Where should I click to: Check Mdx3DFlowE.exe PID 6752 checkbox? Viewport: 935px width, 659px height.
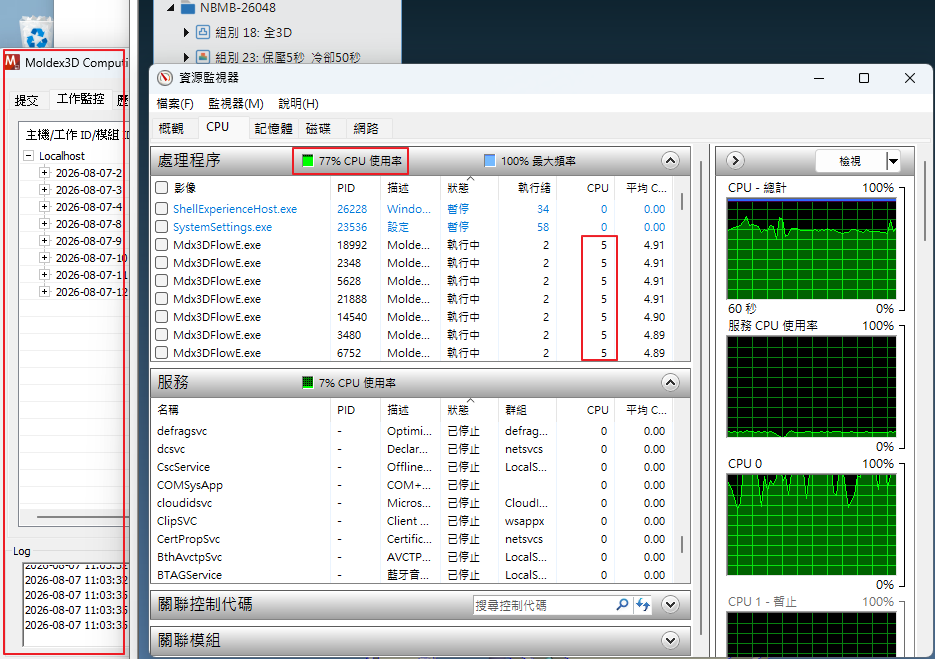click(x=161, y=352)
